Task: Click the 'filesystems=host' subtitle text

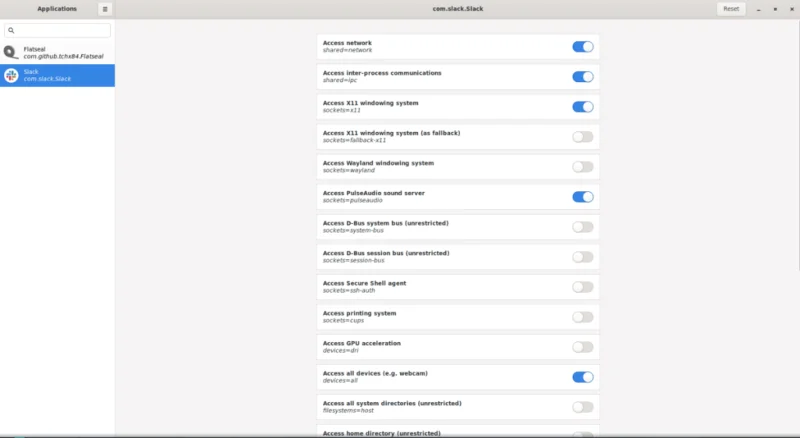Action: 348,411
